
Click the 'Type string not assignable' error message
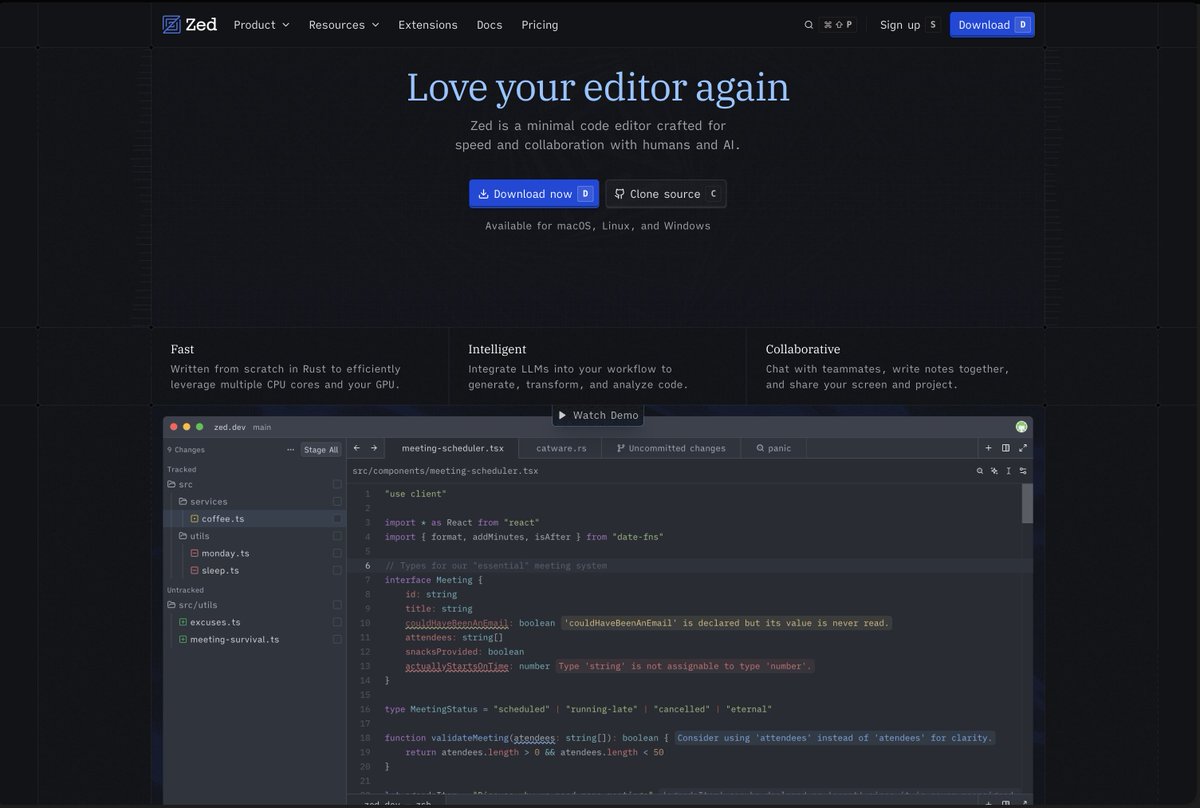(x=685, y=666)
